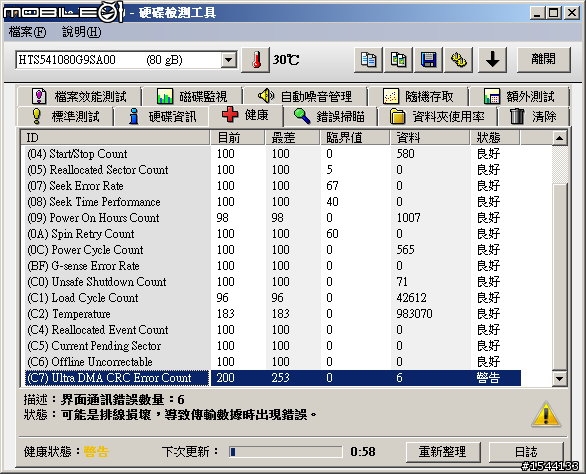This screenshot has width=586, height=474.
Task: Select the 健康 tab
Action: [x=246, y=115]
